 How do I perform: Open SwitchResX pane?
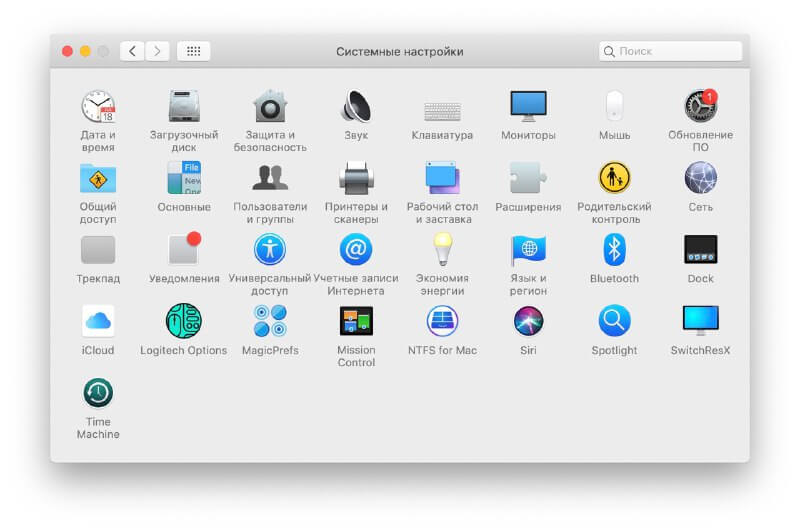701,320
